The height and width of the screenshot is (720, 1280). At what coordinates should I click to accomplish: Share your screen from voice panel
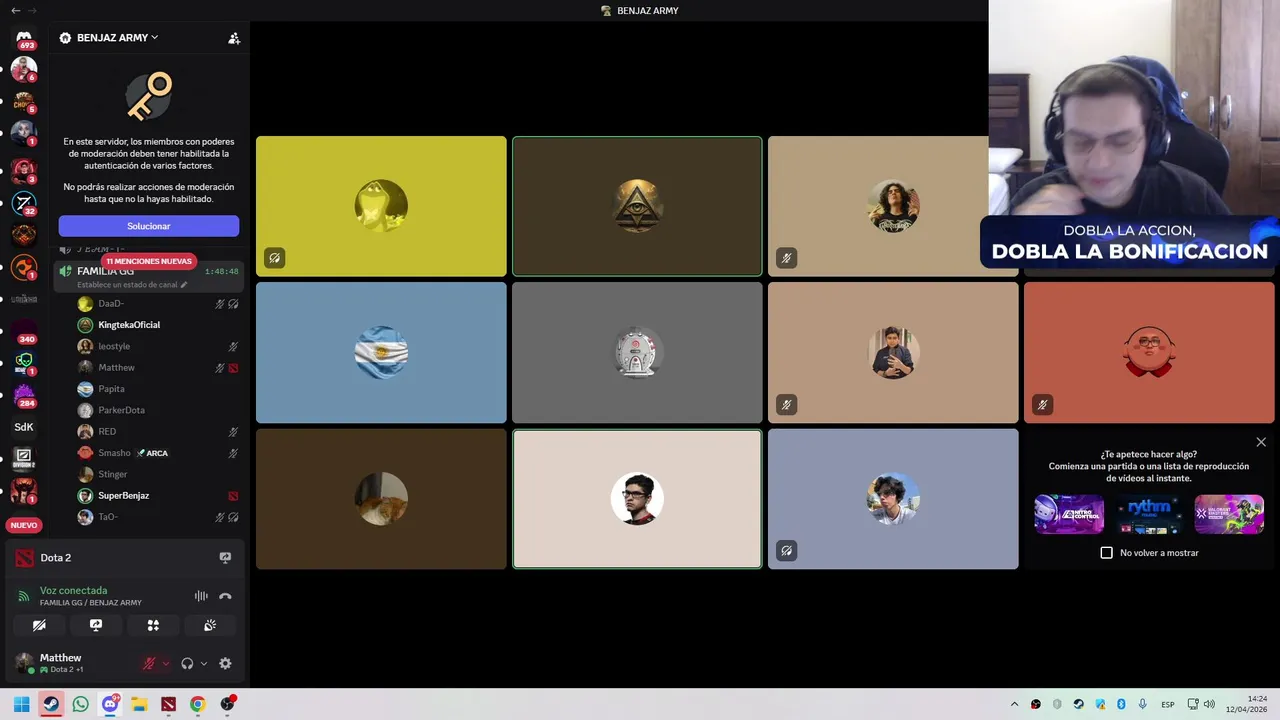96,625
